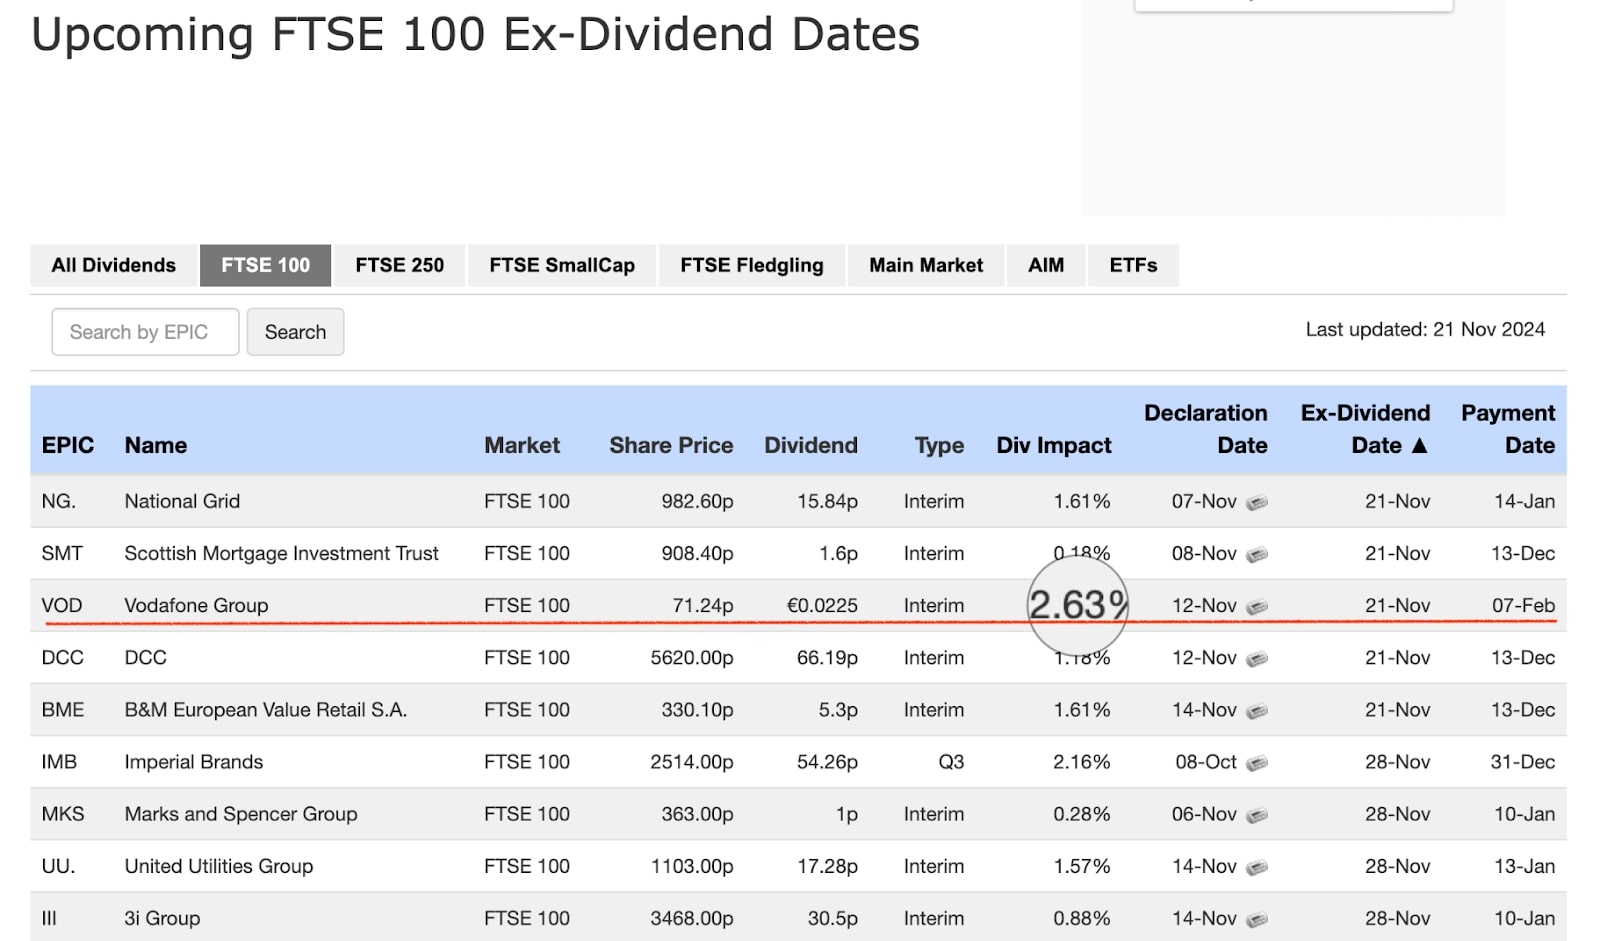
Task: Open United Utilities declaration news icon
Action: point(1257,867)
